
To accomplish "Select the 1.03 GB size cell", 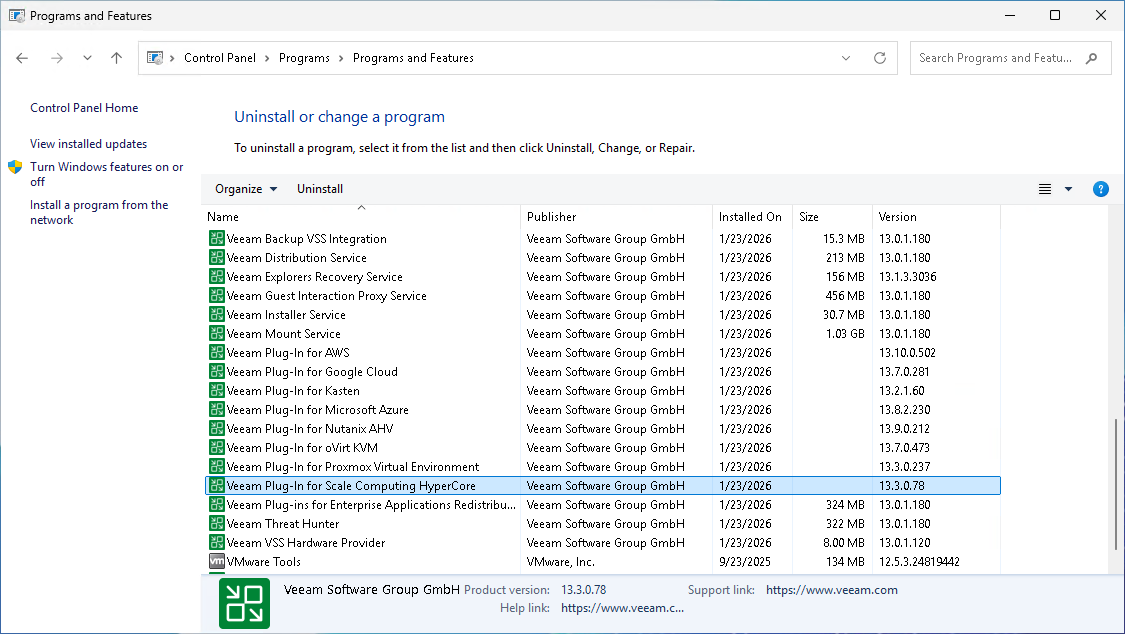I will coord(844,333).
